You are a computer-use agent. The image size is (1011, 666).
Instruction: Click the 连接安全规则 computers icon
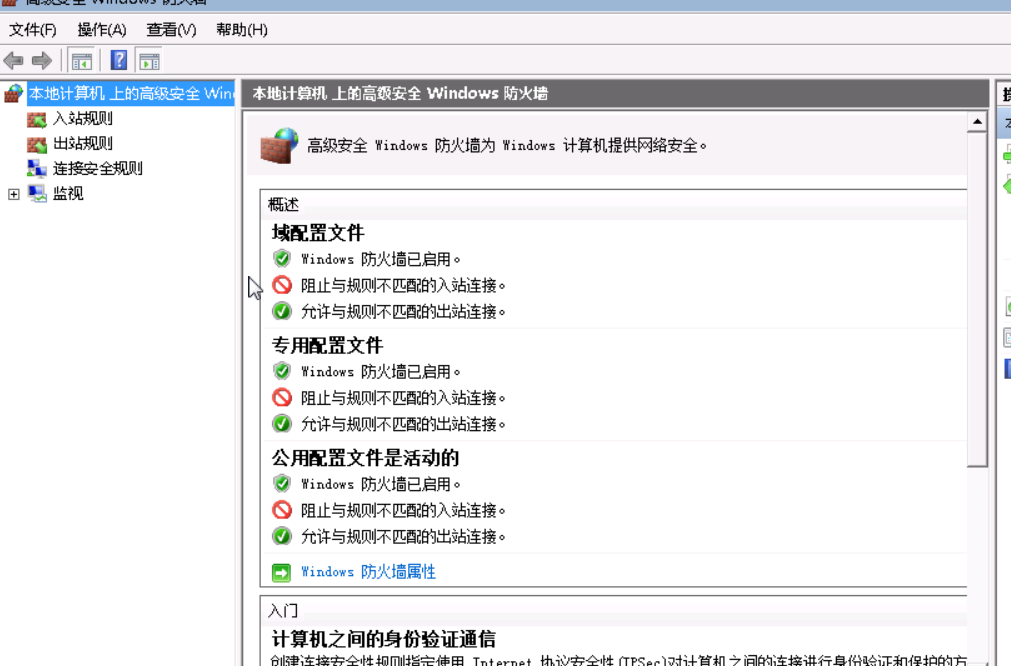tap(37, 169)
